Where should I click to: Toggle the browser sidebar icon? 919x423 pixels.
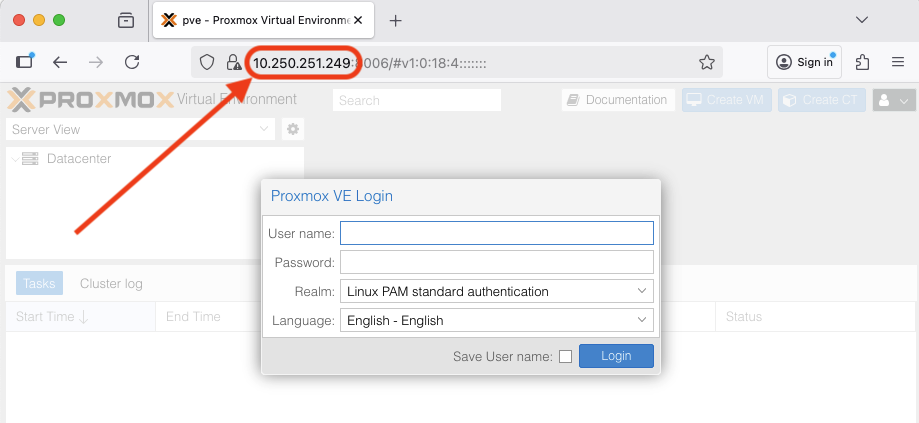(x=25, y=62)
